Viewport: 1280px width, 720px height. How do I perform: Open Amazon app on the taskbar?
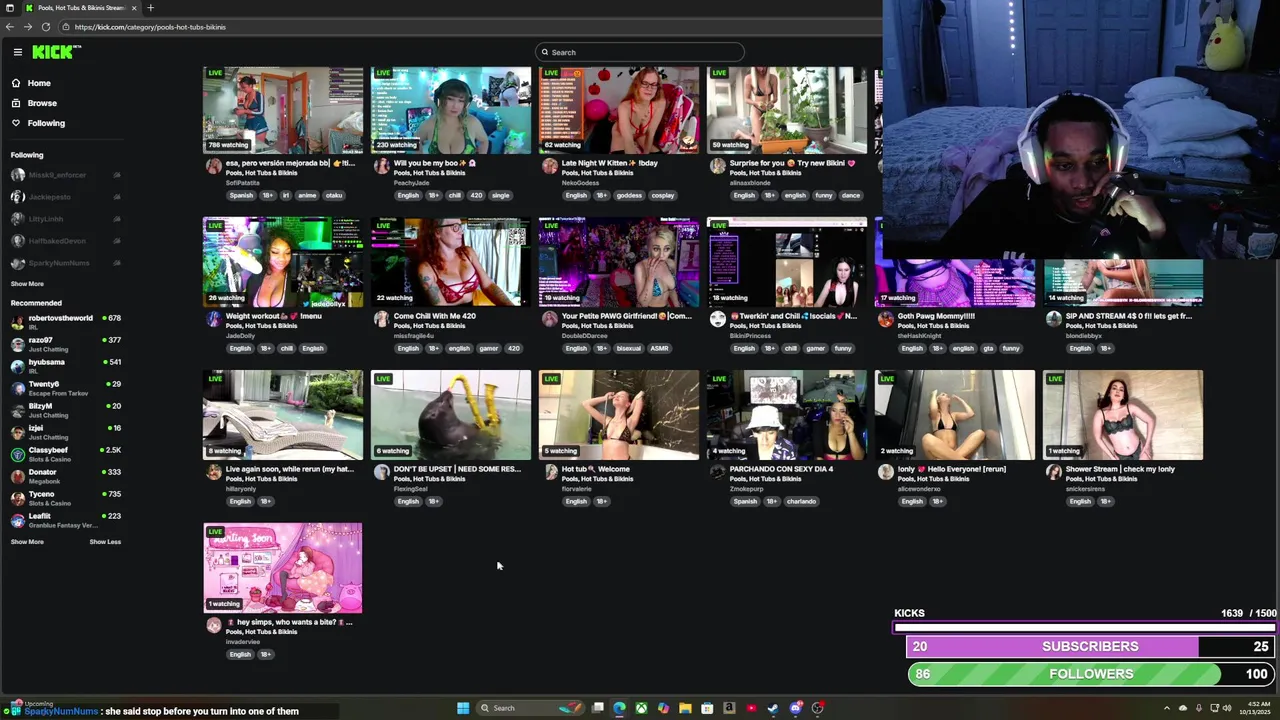729,708
